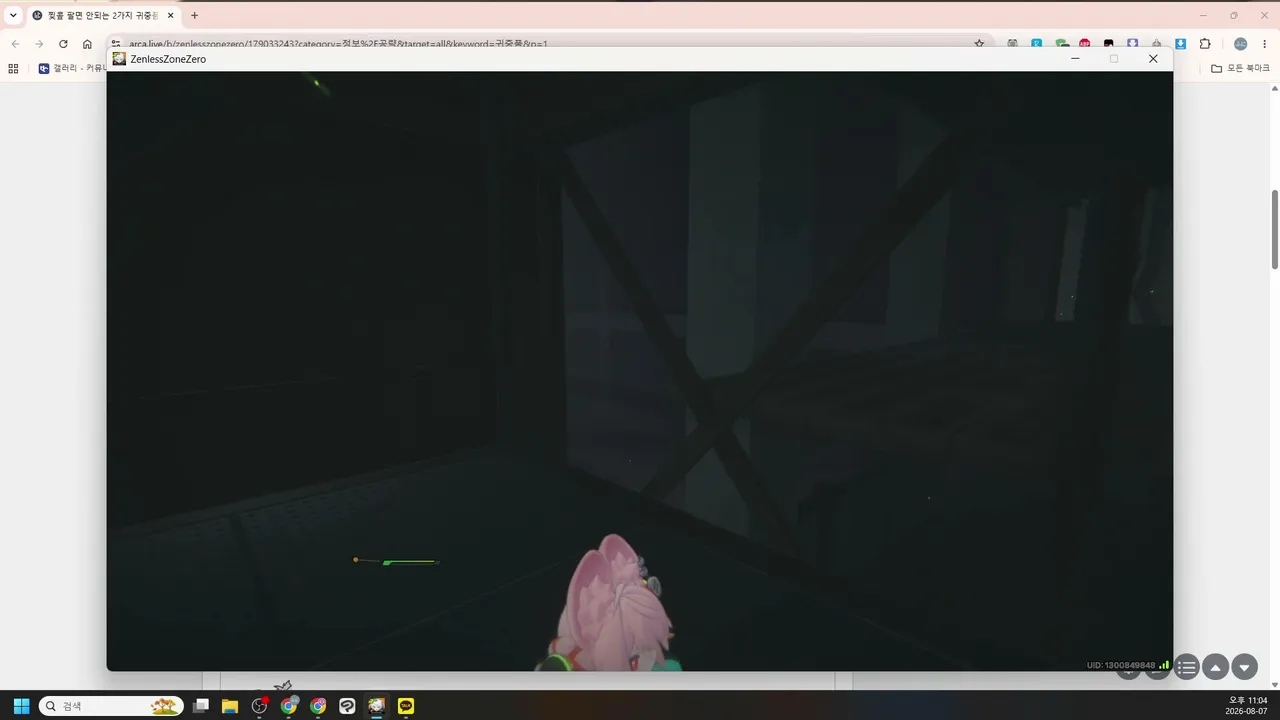The width and height of the screenshot is (1280, 720).
Task: Click the ABP adblock extension icon
Action: click(1085, 44)
